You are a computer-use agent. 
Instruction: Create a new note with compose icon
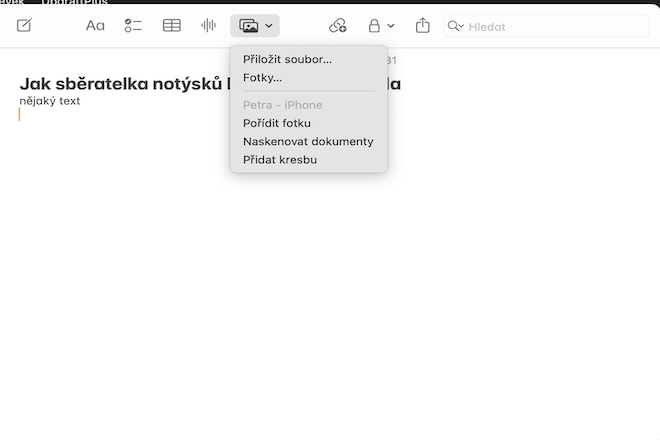pos(24,26)
